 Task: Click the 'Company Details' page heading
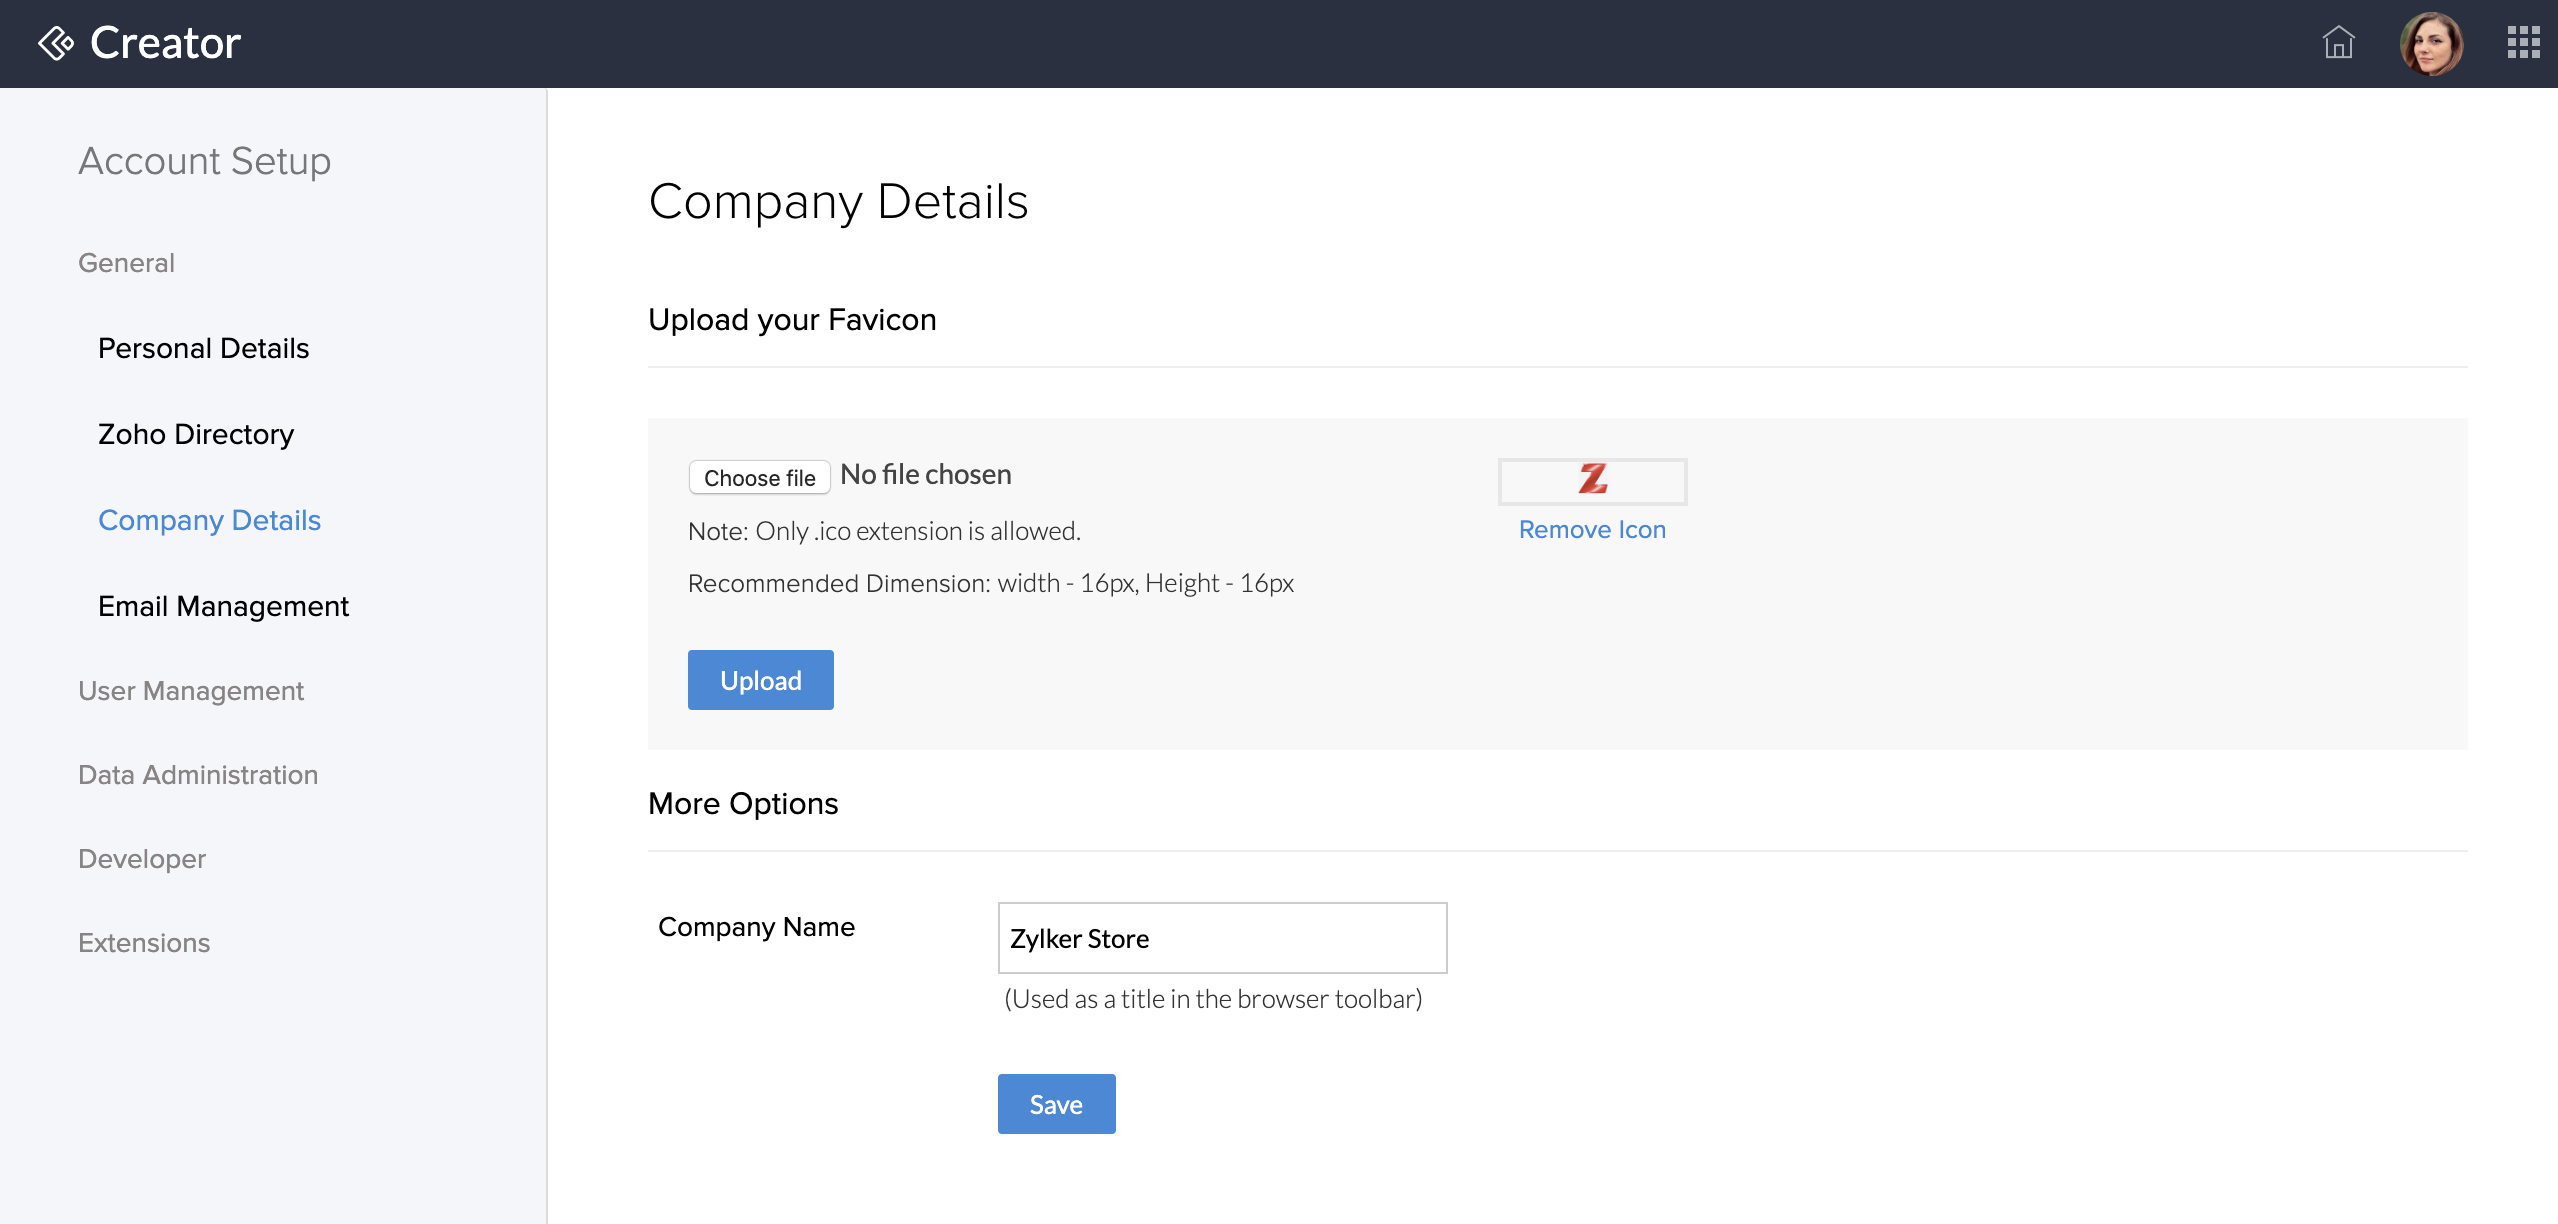[838, 203]
